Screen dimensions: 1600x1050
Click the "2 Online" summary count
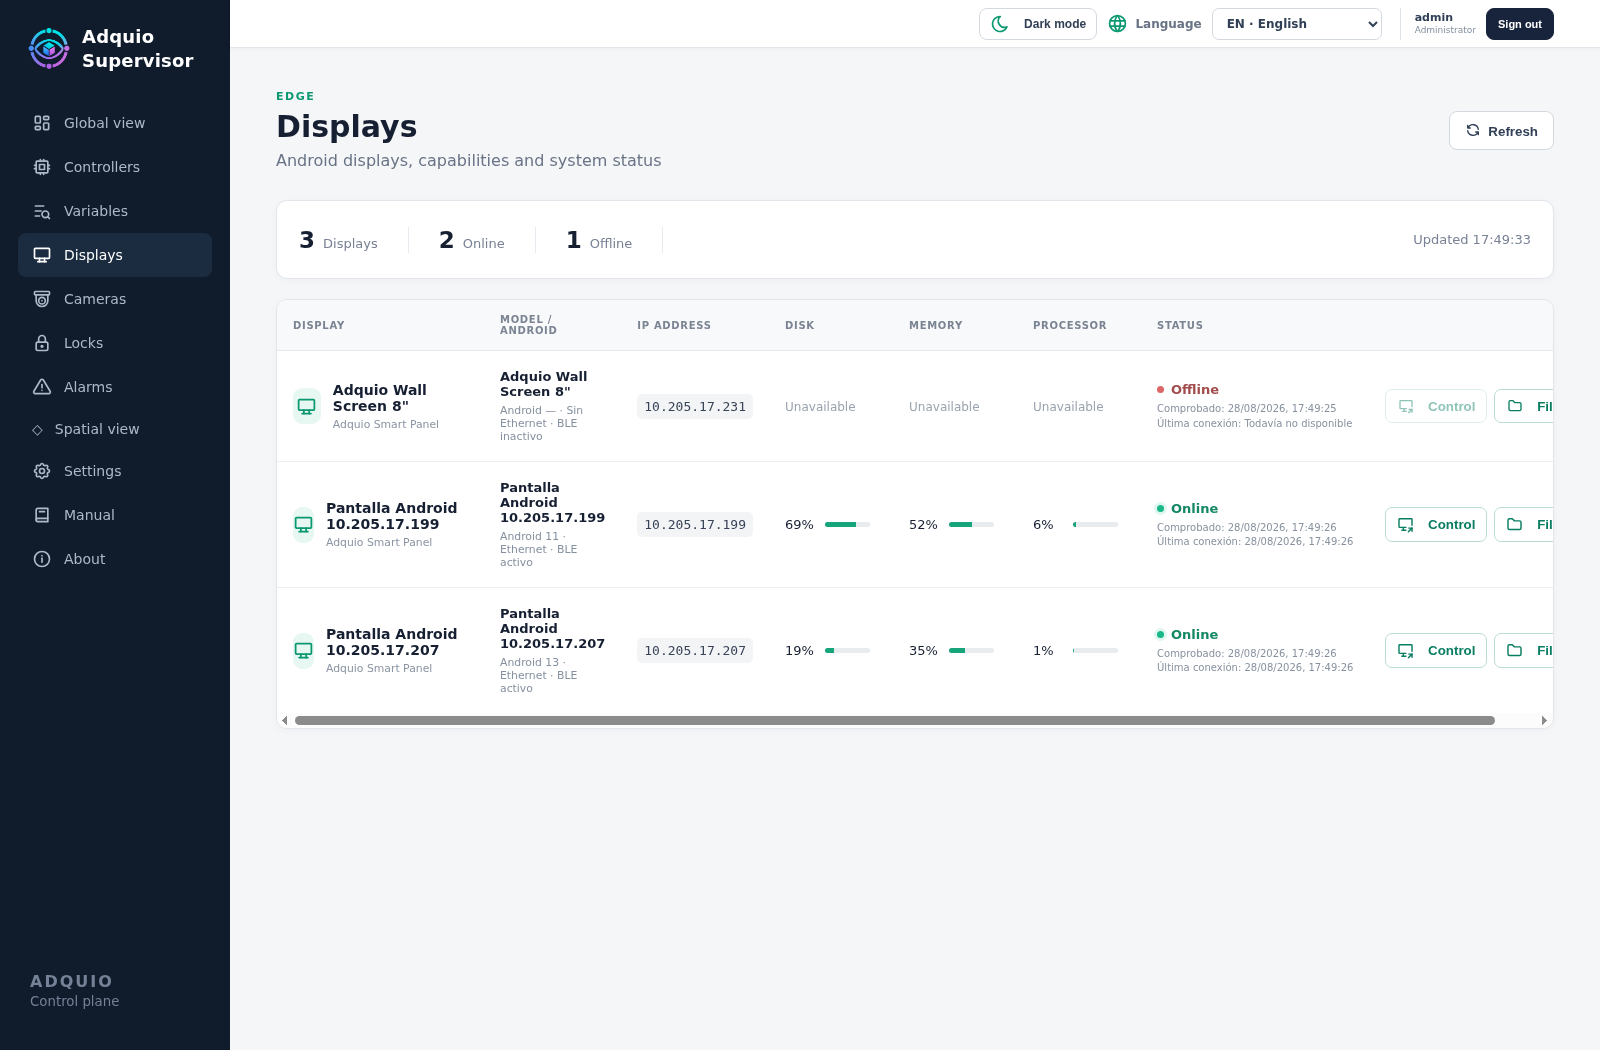pos(472,240)
